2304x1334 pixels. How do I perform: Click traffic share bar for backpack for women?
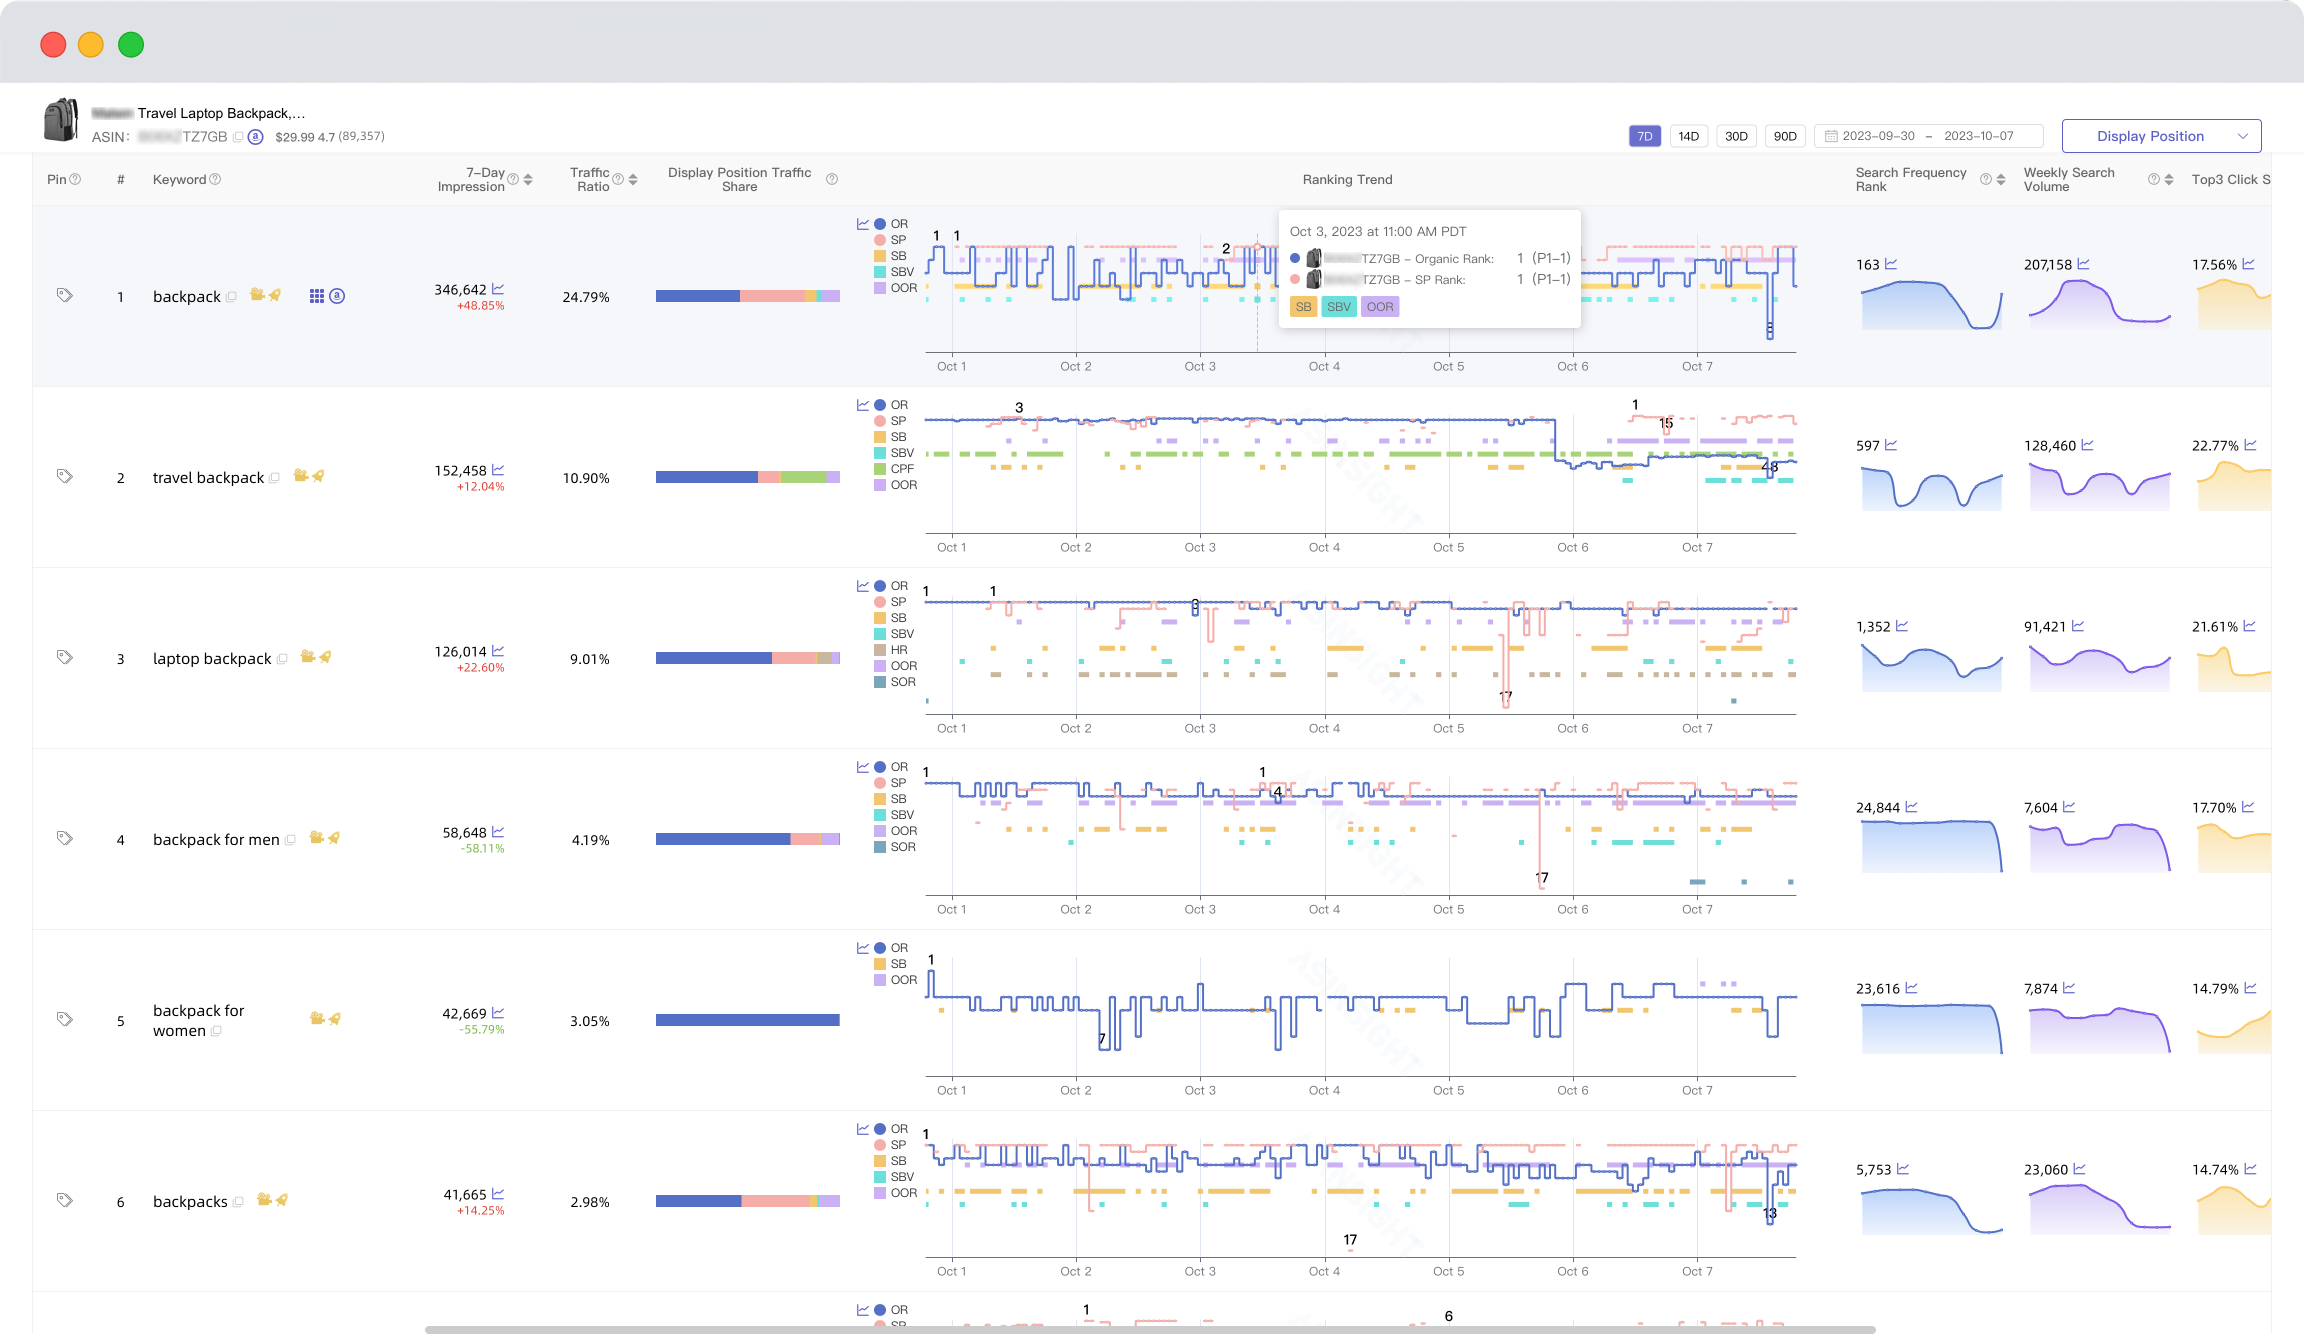(x=747, y=1020)
